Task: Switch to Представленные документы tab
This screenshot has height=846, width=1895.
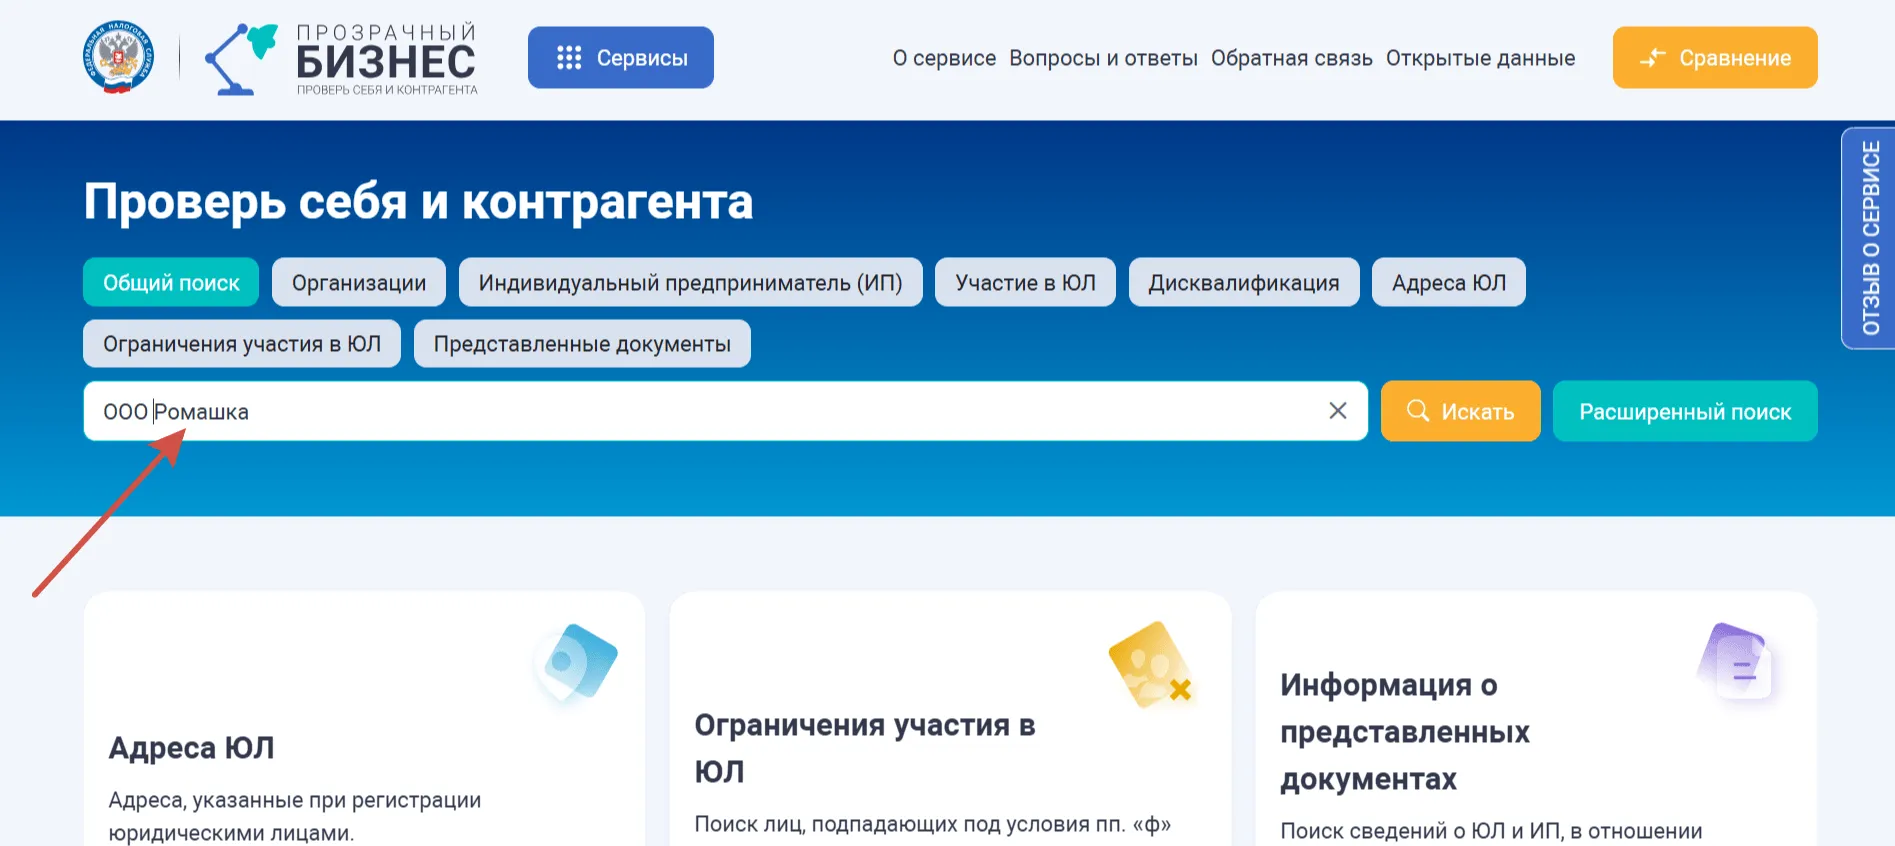Action: (x=582, y=344)
